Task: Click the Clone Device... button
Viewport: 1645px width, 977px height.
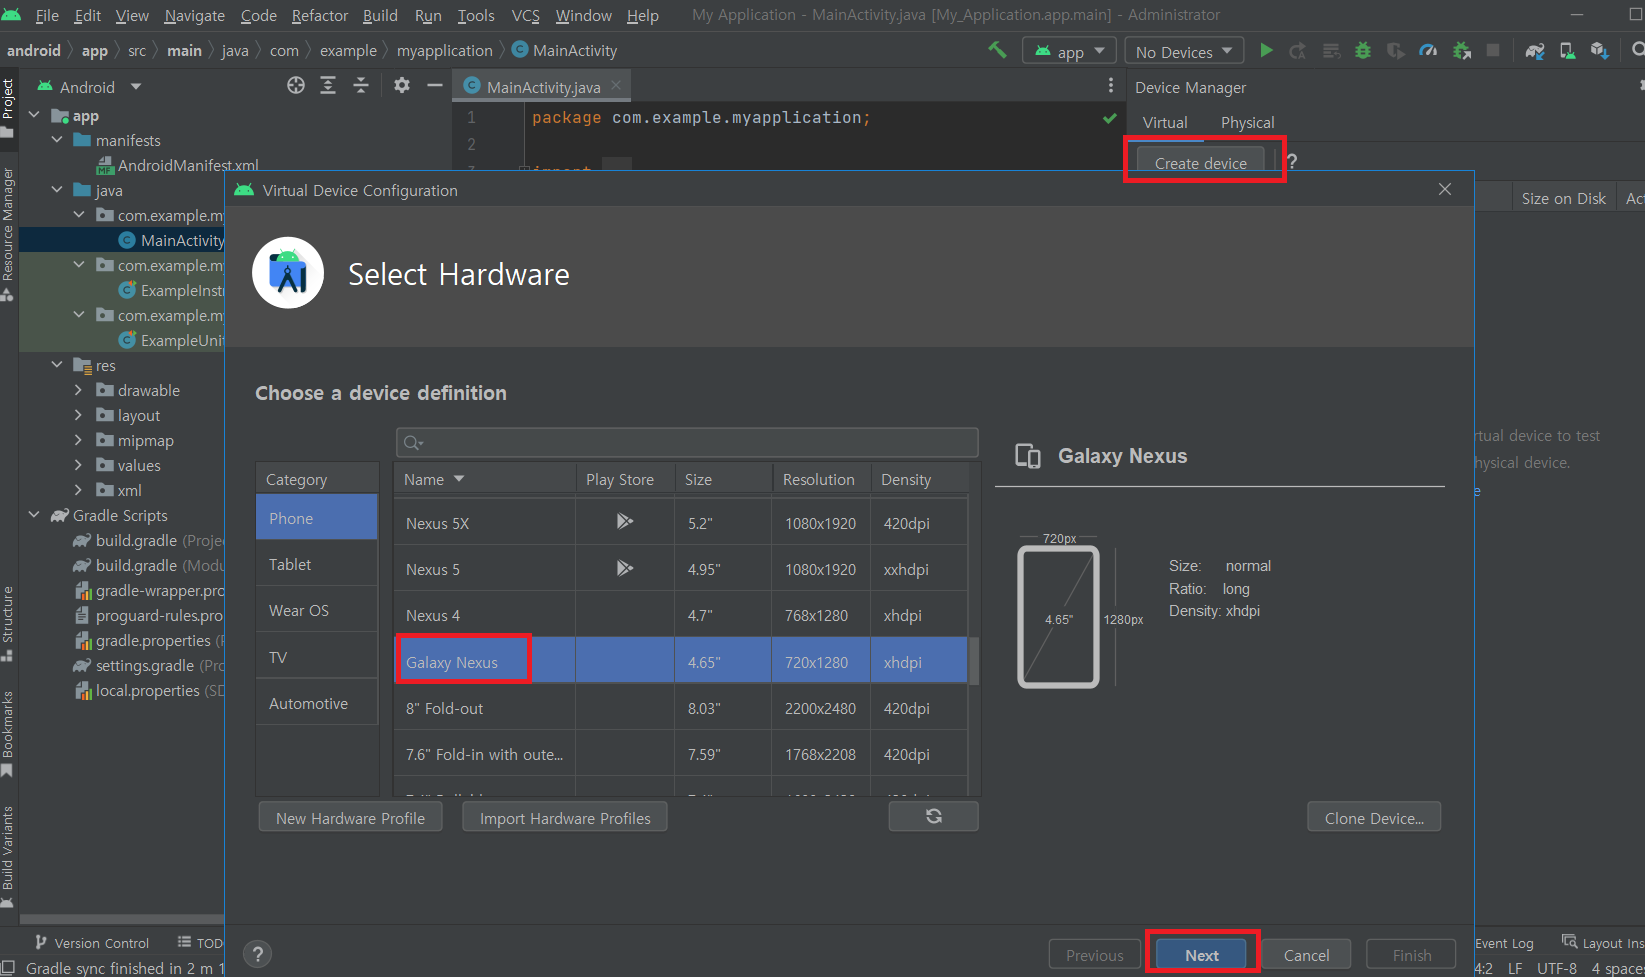Action: [x=1374, y=818]
